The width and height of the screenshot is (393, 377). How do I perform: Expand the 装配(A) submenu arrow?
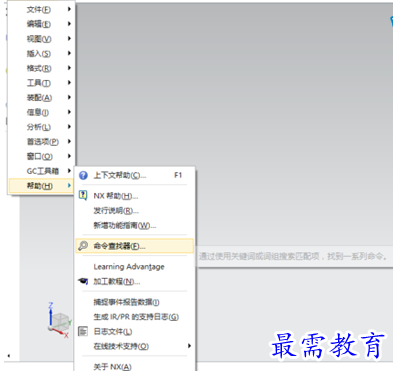click(69, 97)
